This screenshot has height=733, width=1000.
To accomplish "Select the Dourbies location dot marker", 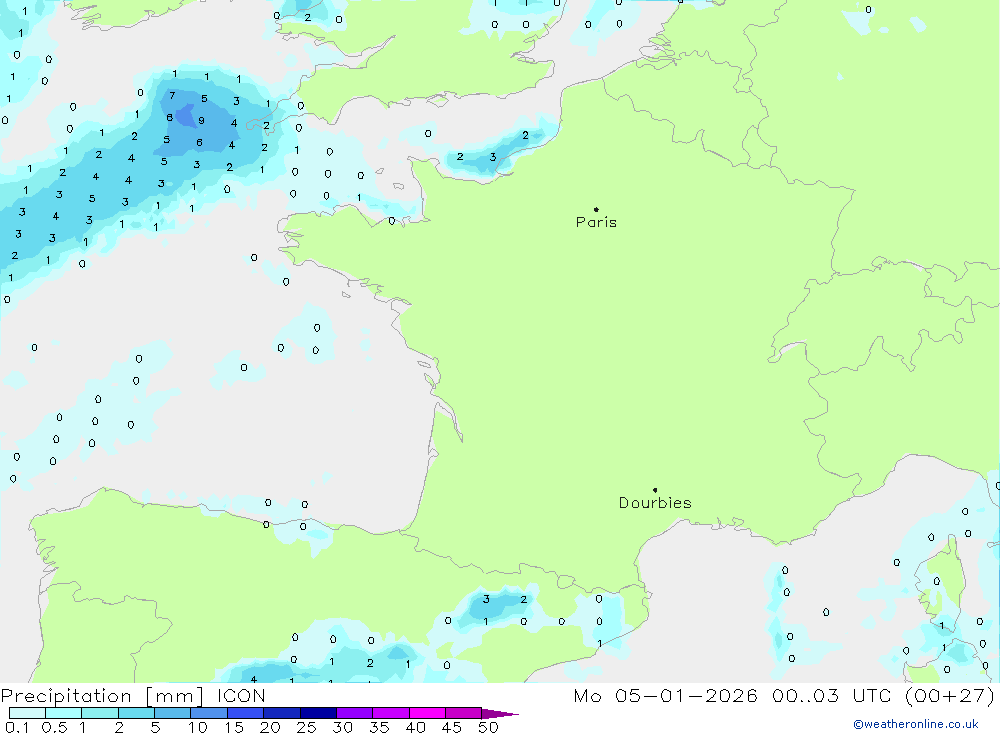I will click(x=655, y=490).
